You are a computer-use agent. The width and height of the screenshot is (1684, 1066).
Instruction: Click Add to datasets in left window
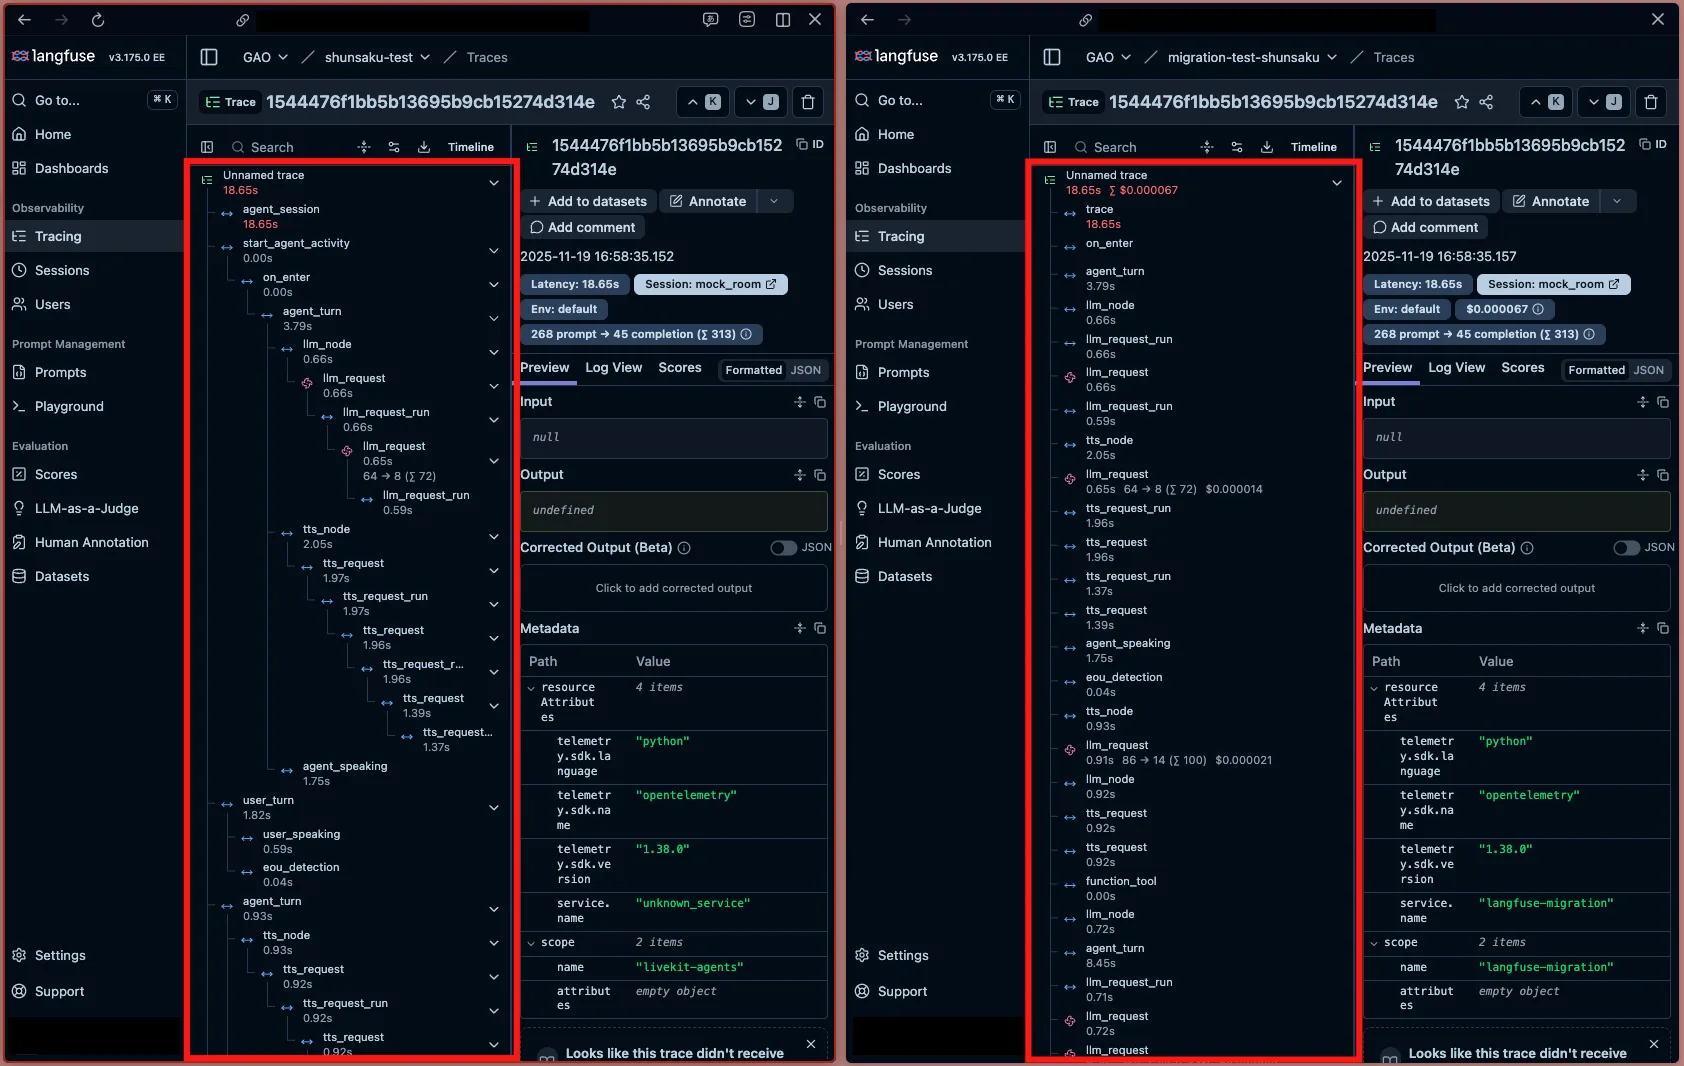point(588,201)
